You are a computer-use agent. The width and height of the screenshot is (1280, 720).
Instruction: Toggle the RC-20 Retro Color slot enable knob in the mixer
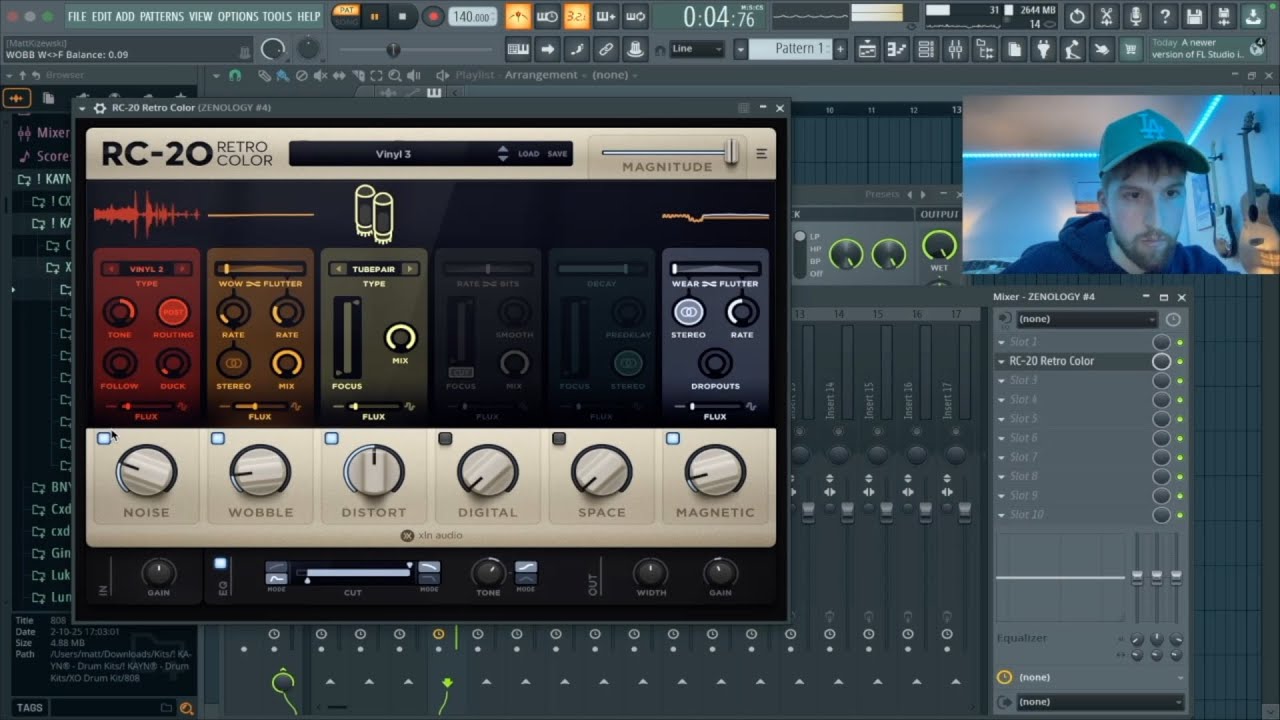pos(1161,361)
